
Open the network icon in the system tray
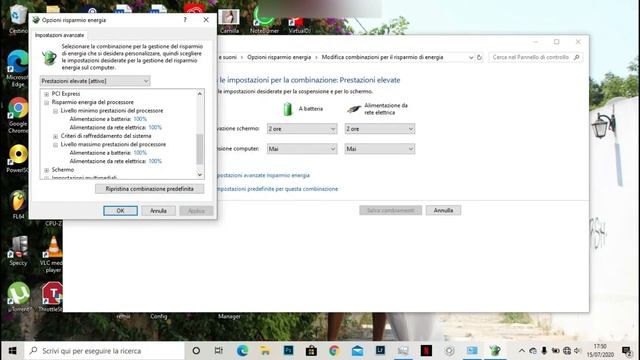(x=567, y=351)
